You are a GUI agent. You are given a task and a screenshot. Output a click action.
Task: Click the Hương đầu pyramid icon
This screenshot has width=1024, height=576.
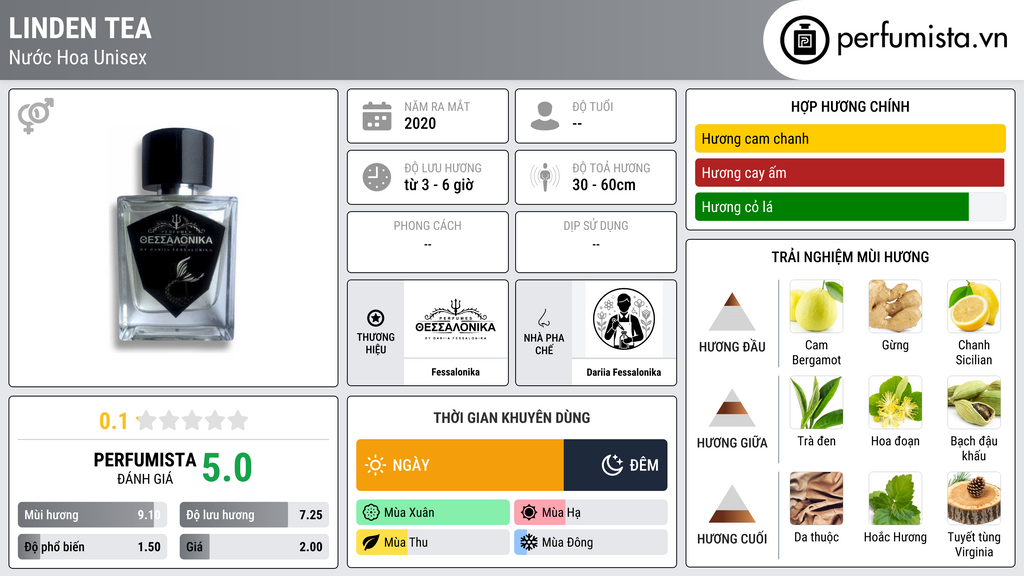[x=732, y=312]
